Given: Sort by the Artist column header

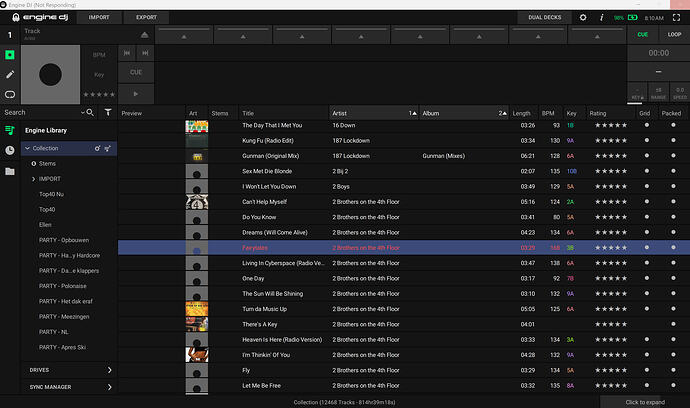Looking at the screenshot, I should pos(374,113).
